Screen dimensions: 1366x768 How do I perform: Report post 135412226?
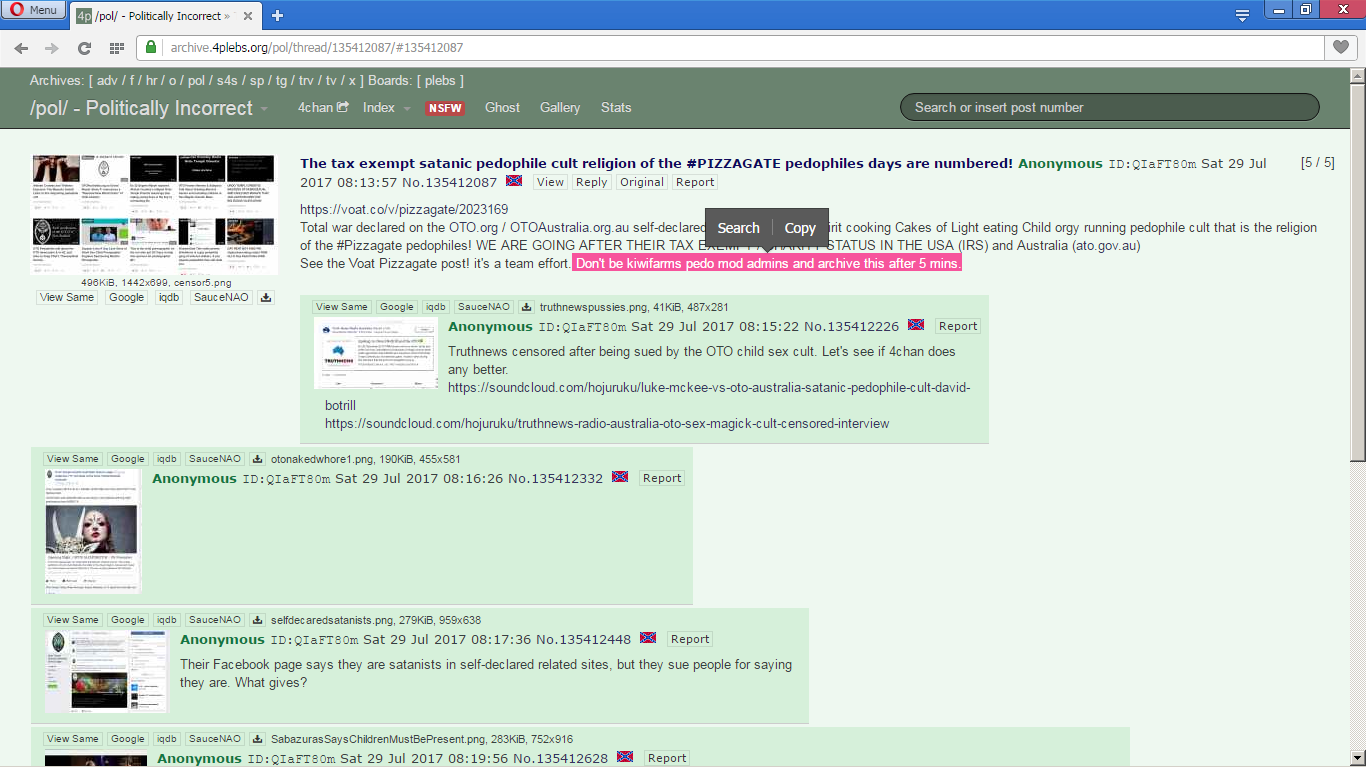pos(957,326)
